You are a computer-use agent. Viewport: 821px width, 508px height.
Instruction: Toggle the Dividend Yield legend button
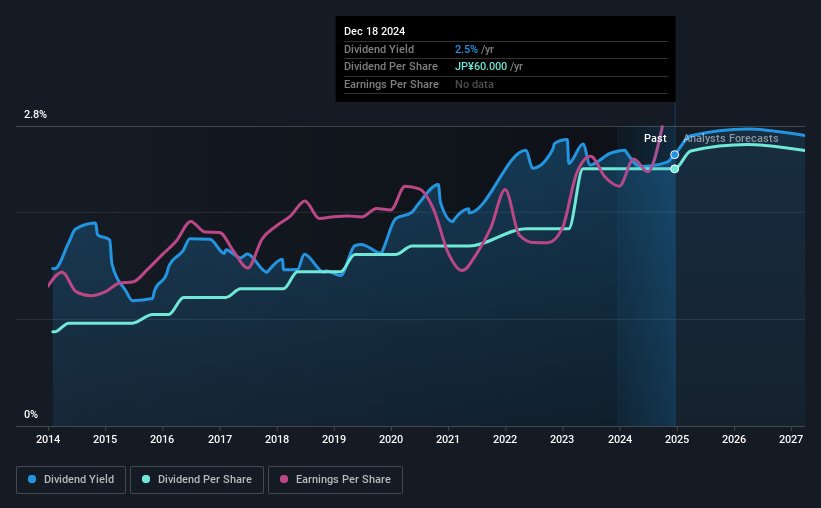[x=71, y=480]
